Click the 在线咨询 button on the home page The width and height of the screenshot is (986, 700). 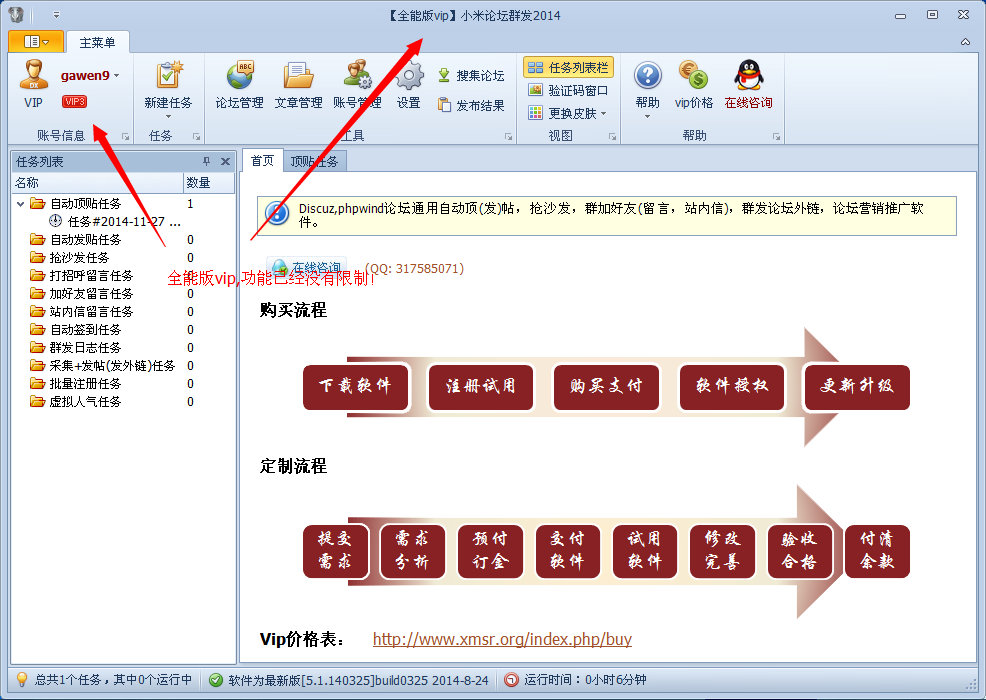click(x=307, y=267)
